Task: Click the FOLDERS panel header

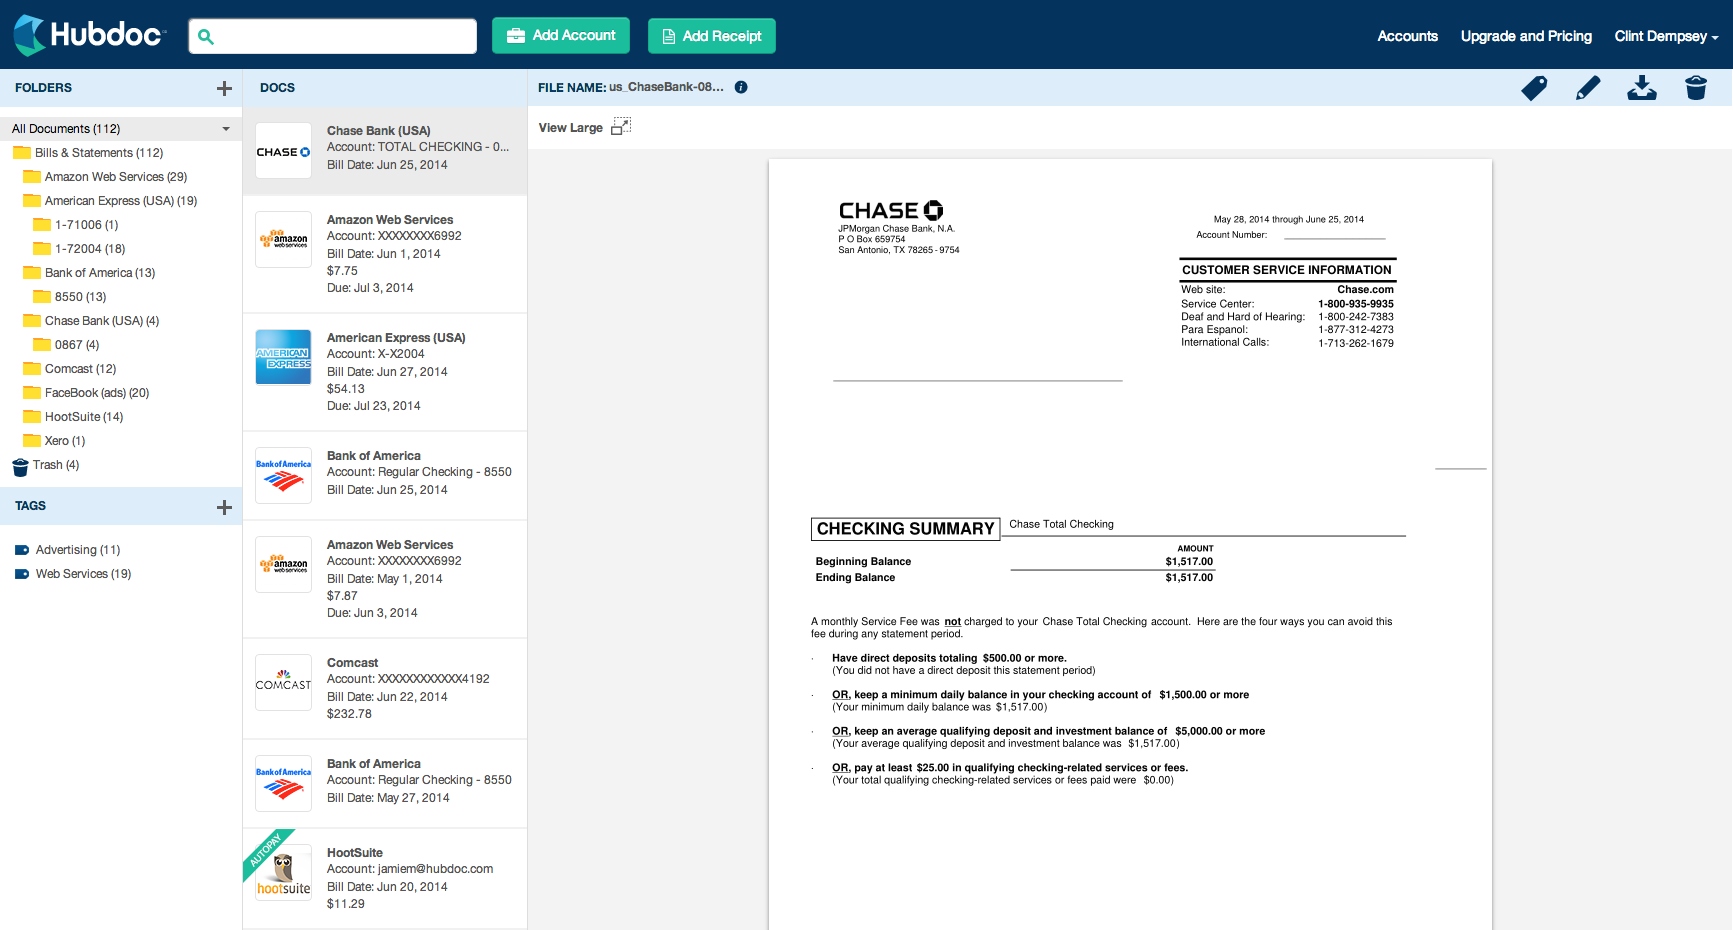Action: click(43, 88)
